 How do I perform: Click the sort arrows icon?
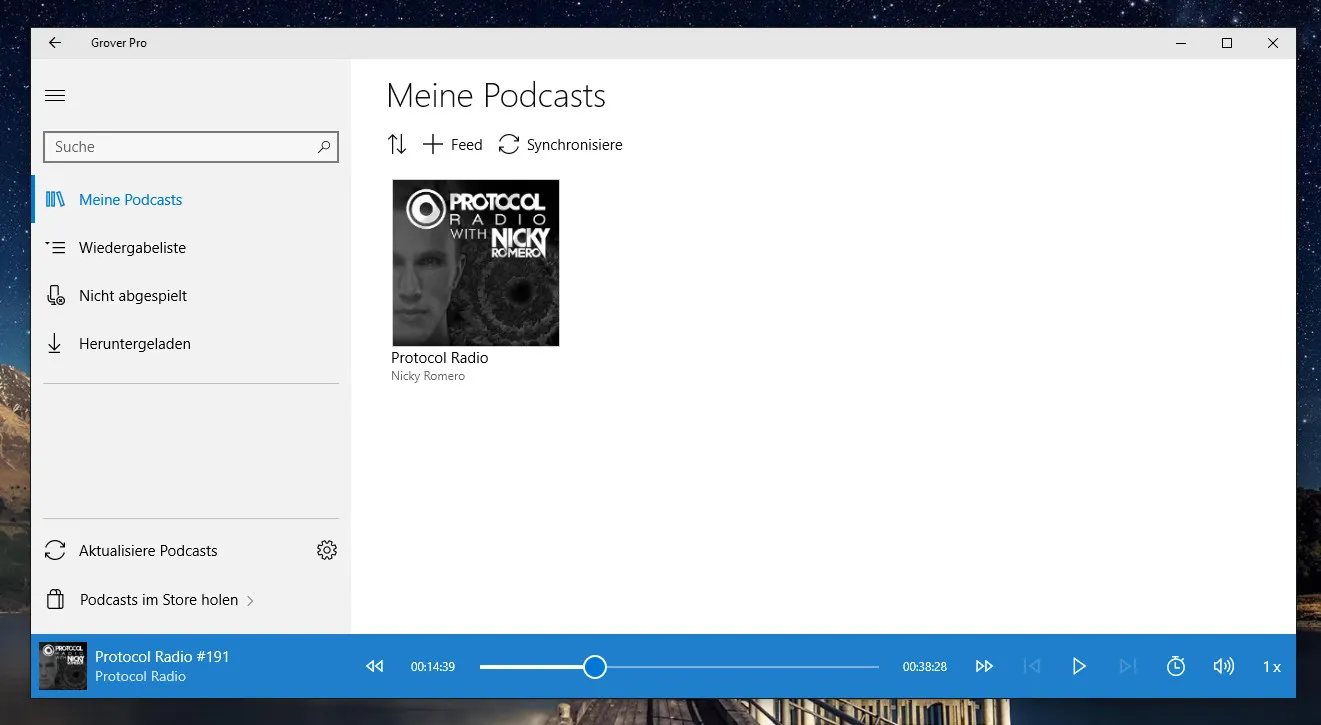(x=397, y=145)
